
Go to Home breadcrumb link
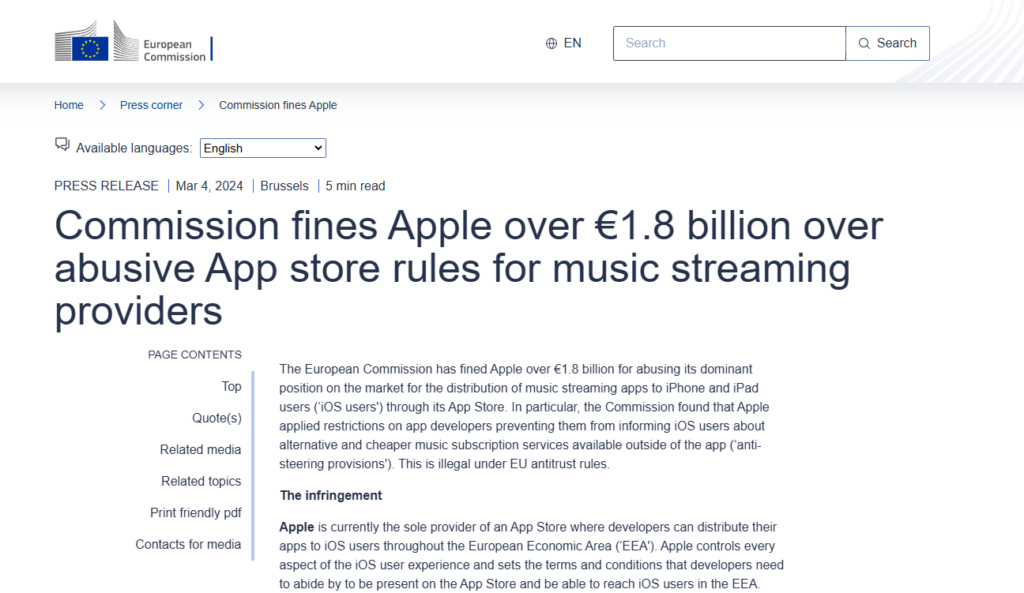tap(69, 105)
